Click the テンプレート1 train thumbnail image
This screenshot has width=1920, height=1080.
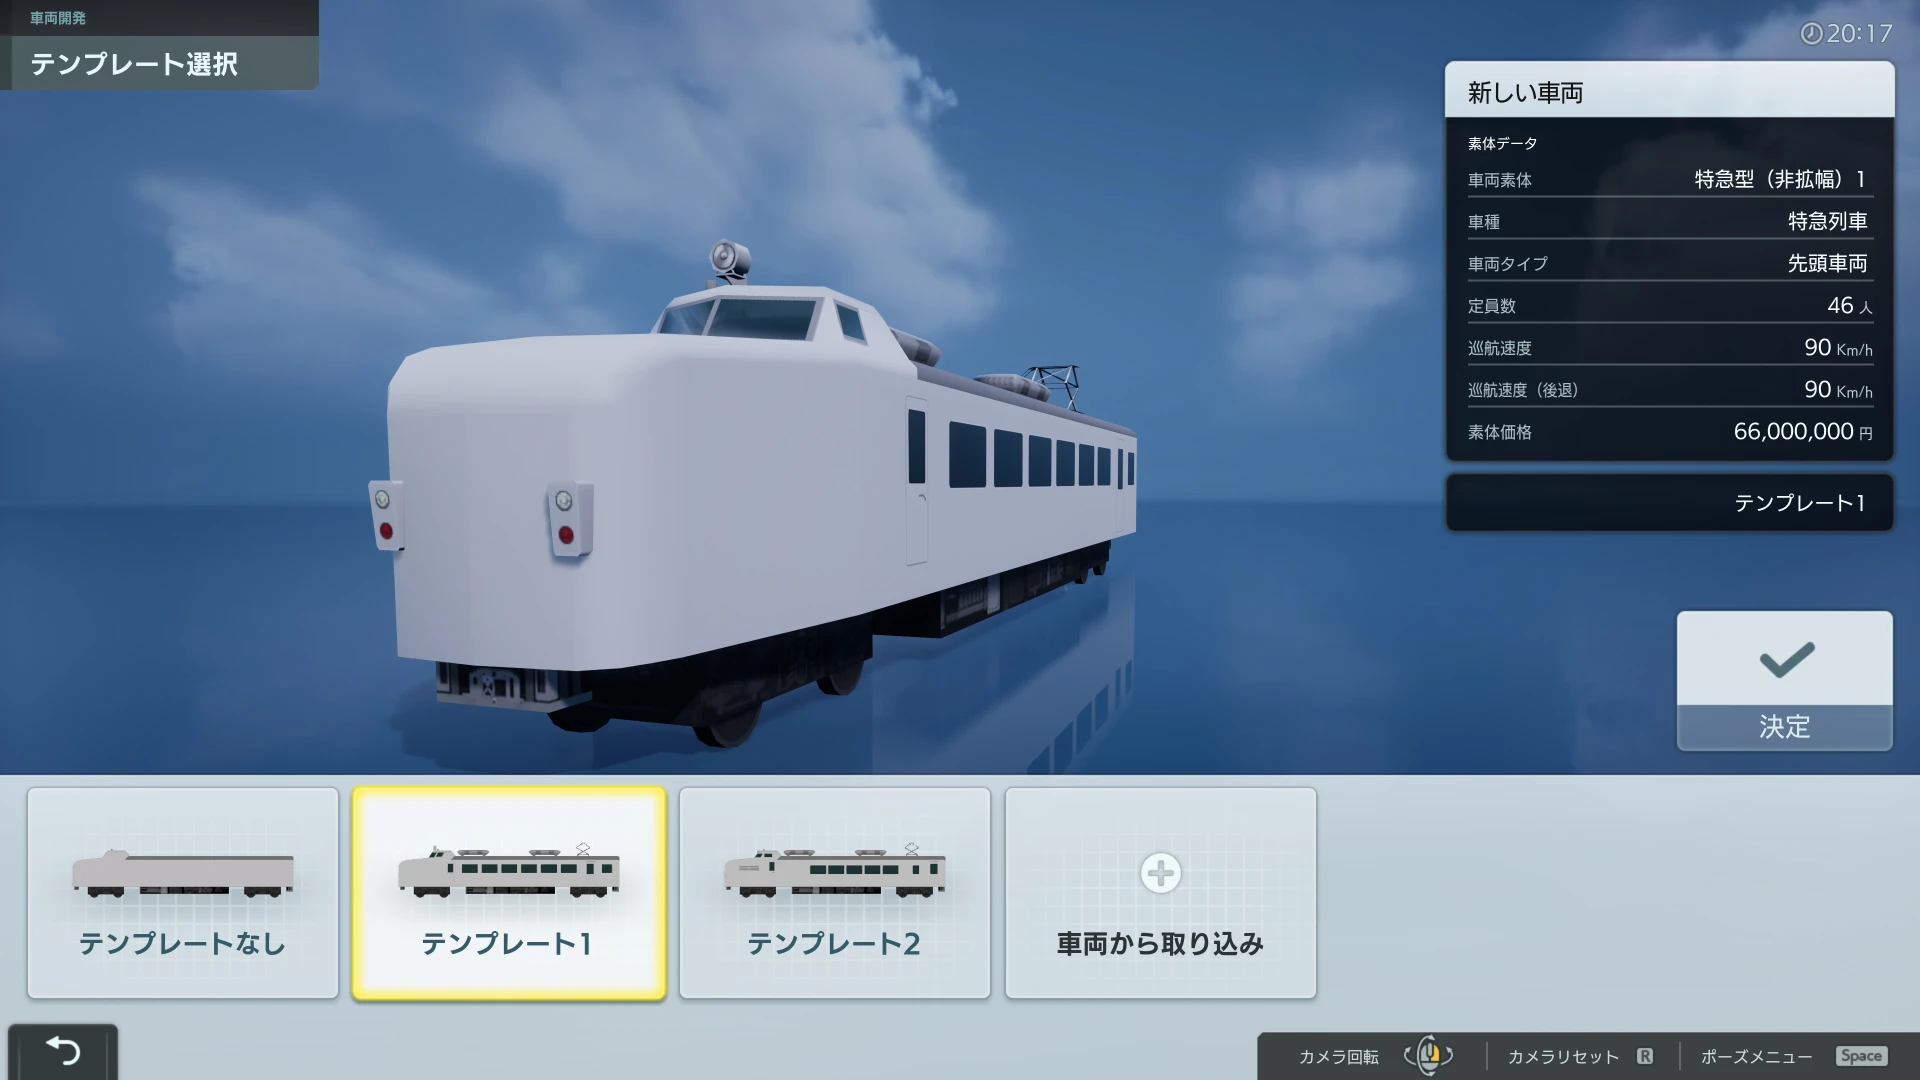click(508, 870)
